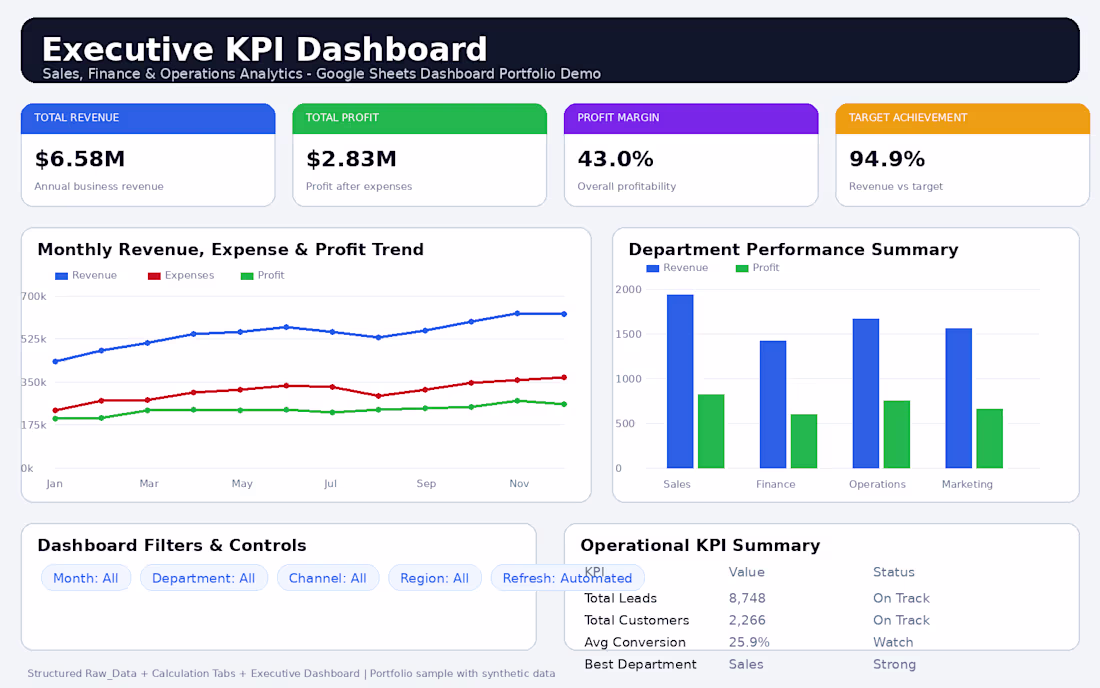Screen dimensions: 1100x688
Task: Click the green Profit bar for Operations
Action: coord(897,434)
